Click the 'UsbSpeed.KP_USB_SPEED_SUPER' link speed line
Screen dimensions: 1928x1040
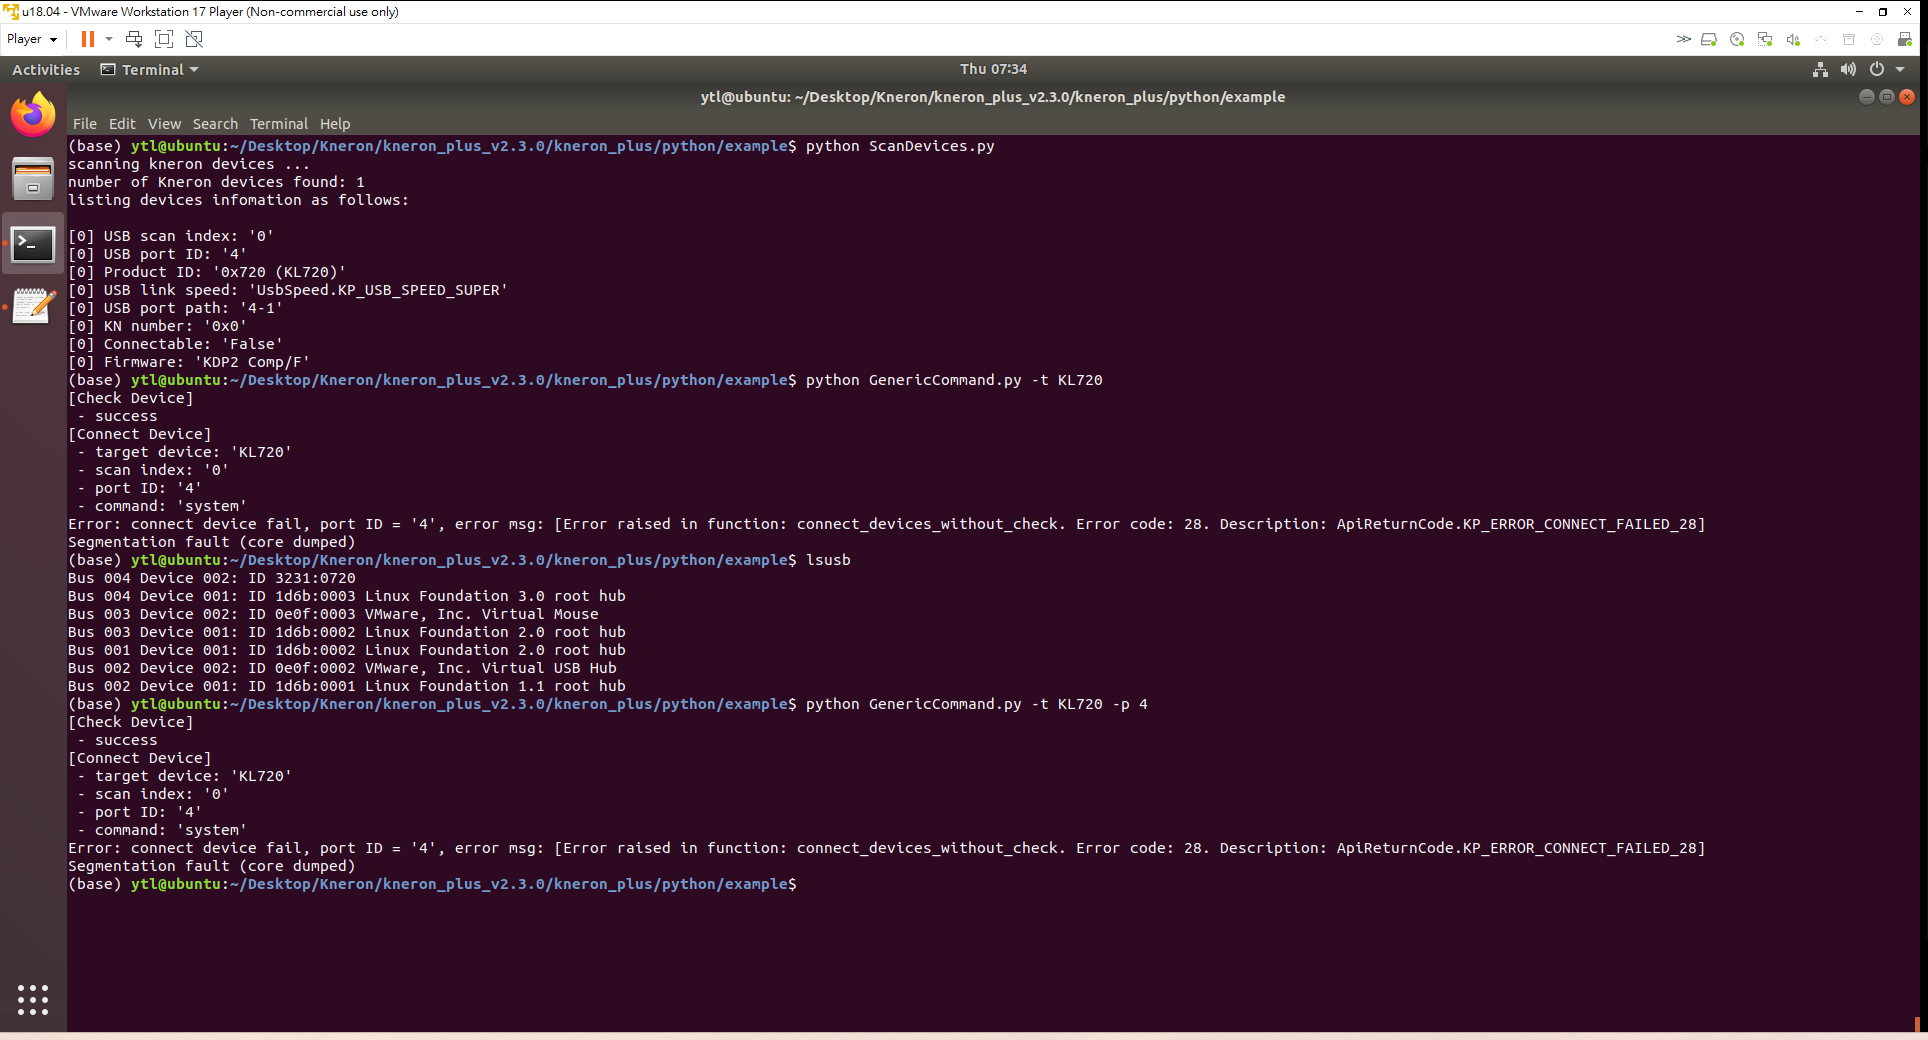[x=288, y=290]
